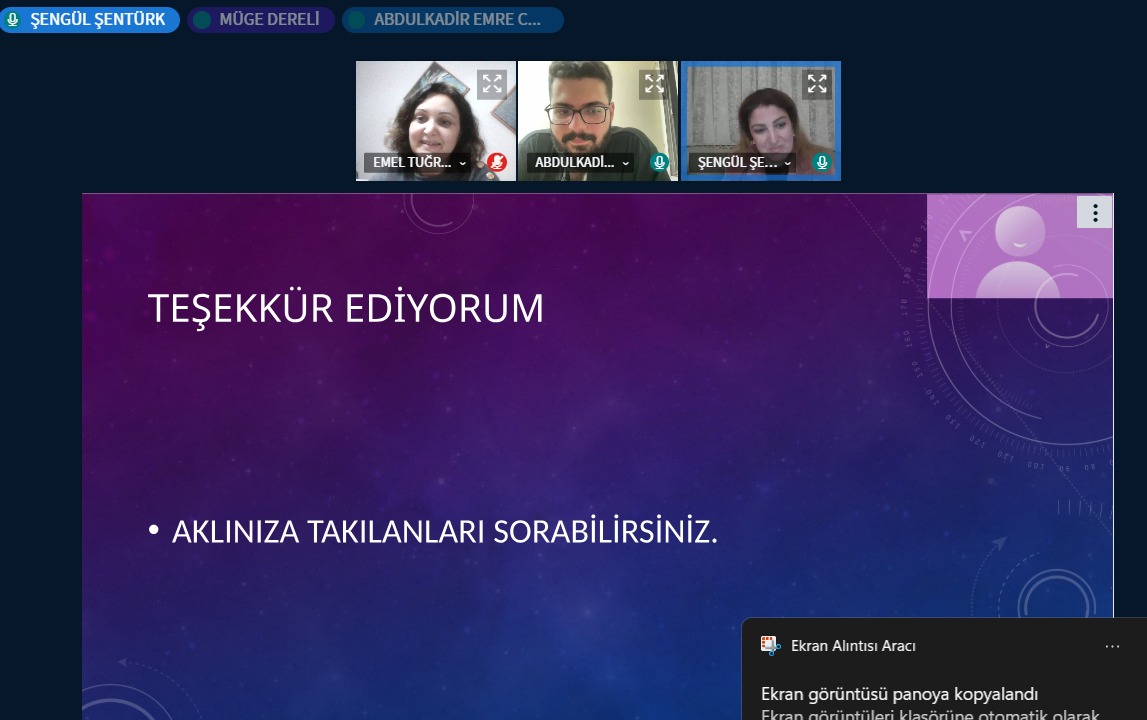Screen dimensions: 1147x720
Task: Click the Ekran Alıntısı Aracı notification title
Action: [853, 646]
